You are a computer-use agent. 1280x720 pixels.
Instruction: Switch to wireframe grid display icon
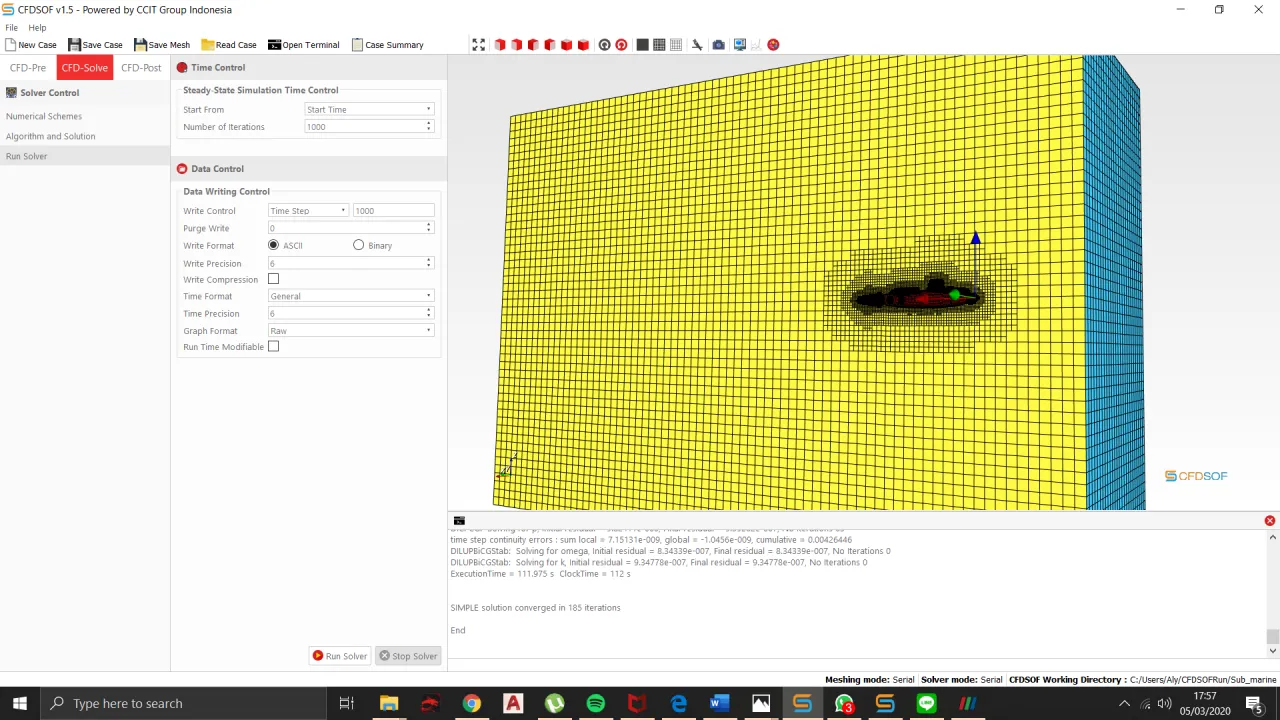(676, 45)
